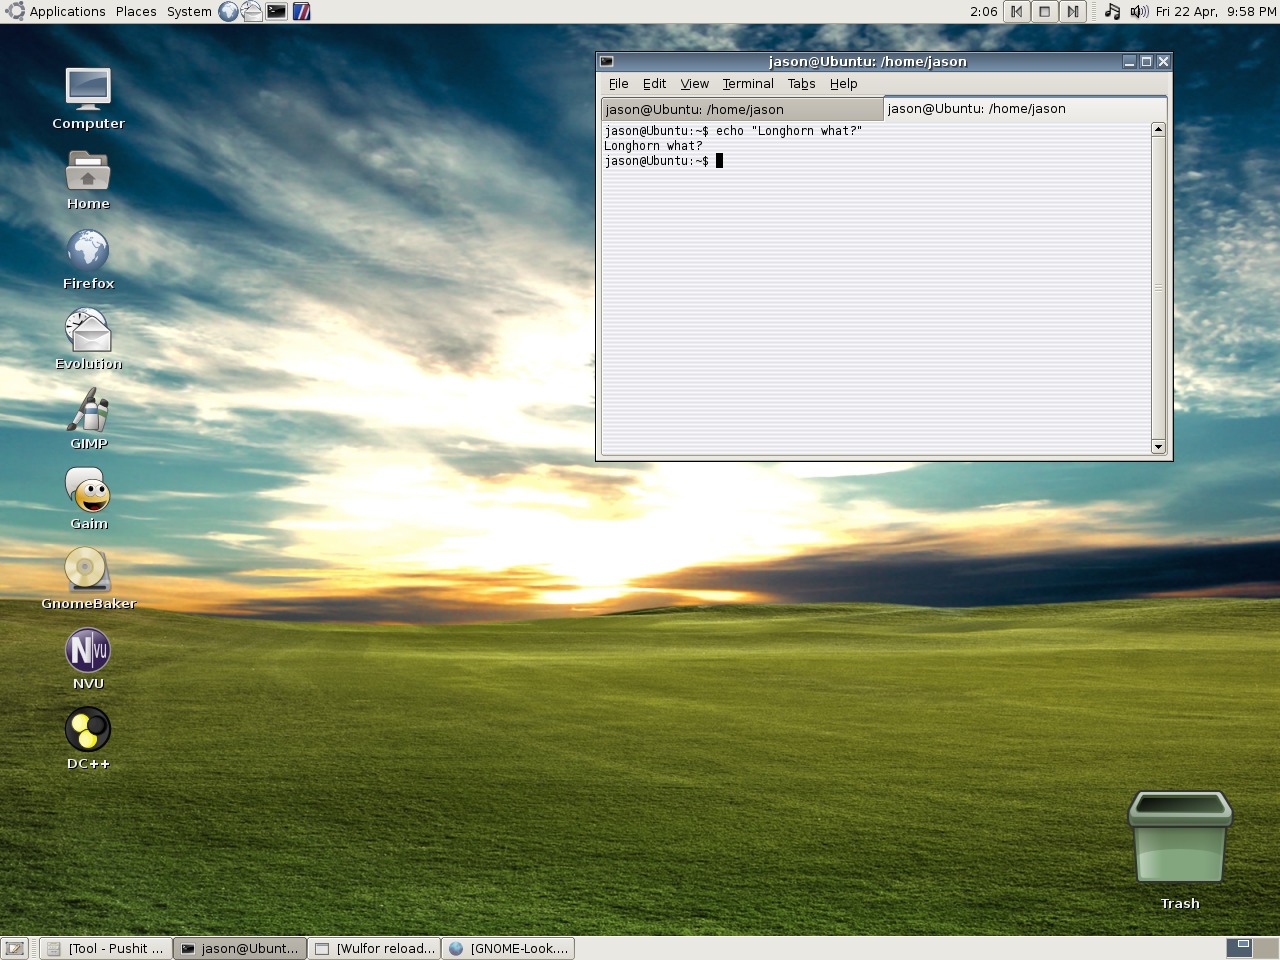This screenshot has height=960, width=1280.
Task: Click the "Longhorn what?" output line
Action: [653, 146]
